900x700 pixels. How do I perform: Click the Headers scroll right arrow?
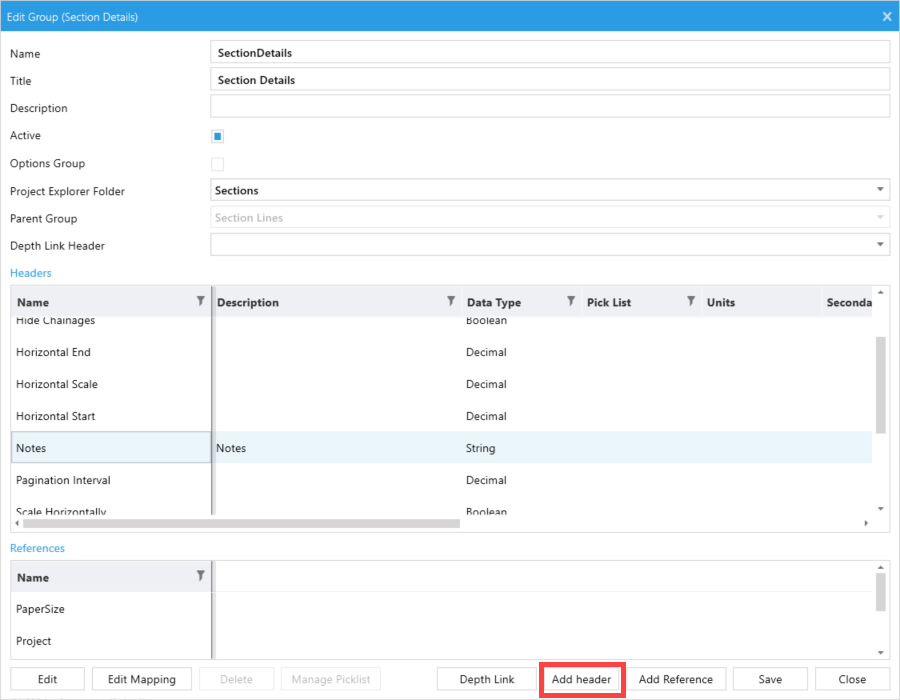click(x=866, y=523)
